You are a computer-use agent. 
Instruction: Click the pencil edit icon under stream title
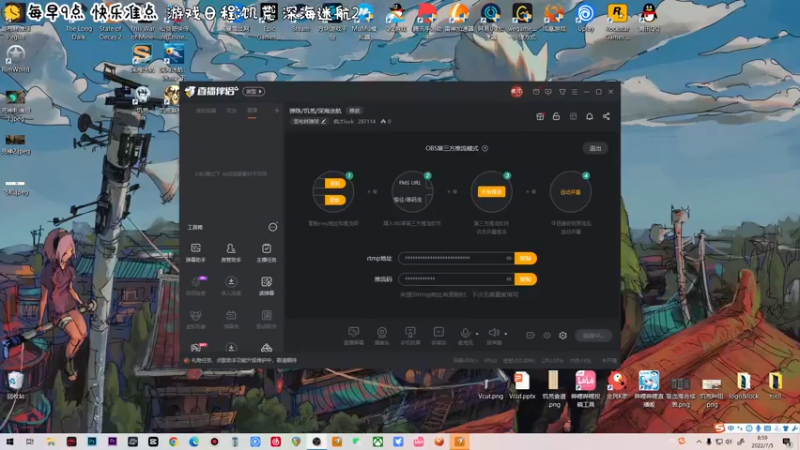tap(323, 121)
